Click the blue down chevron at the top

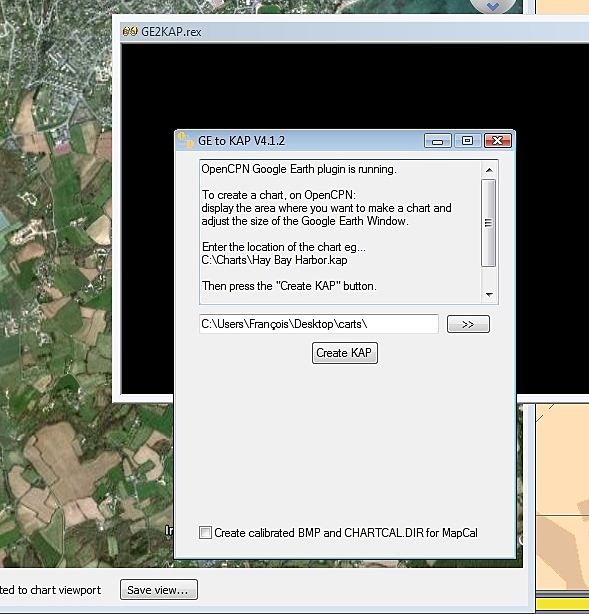493,6
